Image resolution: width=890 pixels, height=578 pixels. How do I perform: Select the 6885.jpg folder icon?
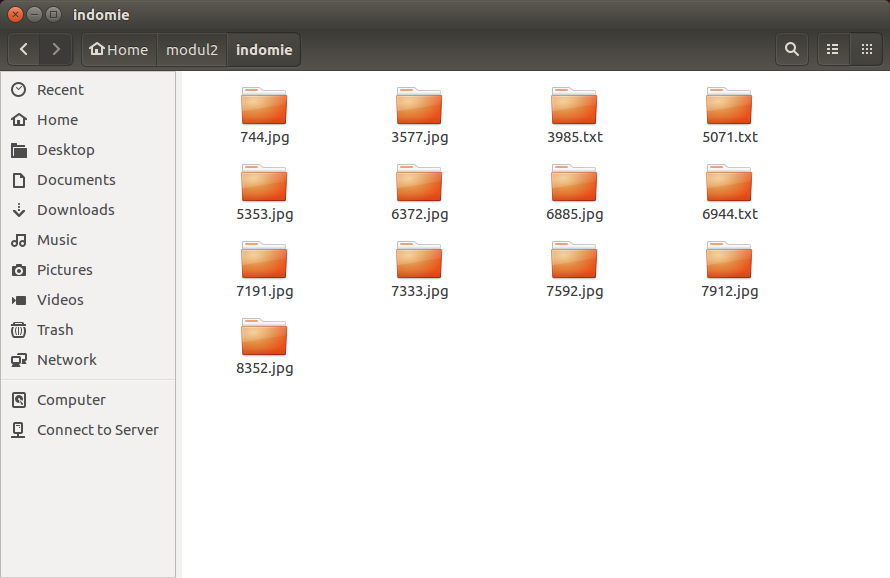(574, 183)
